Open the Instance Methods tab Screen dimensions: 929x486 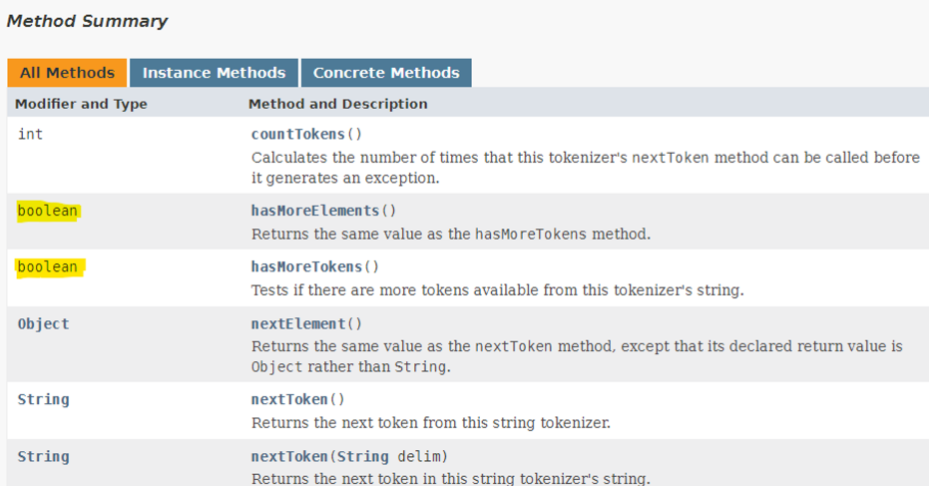click(214, 73)
